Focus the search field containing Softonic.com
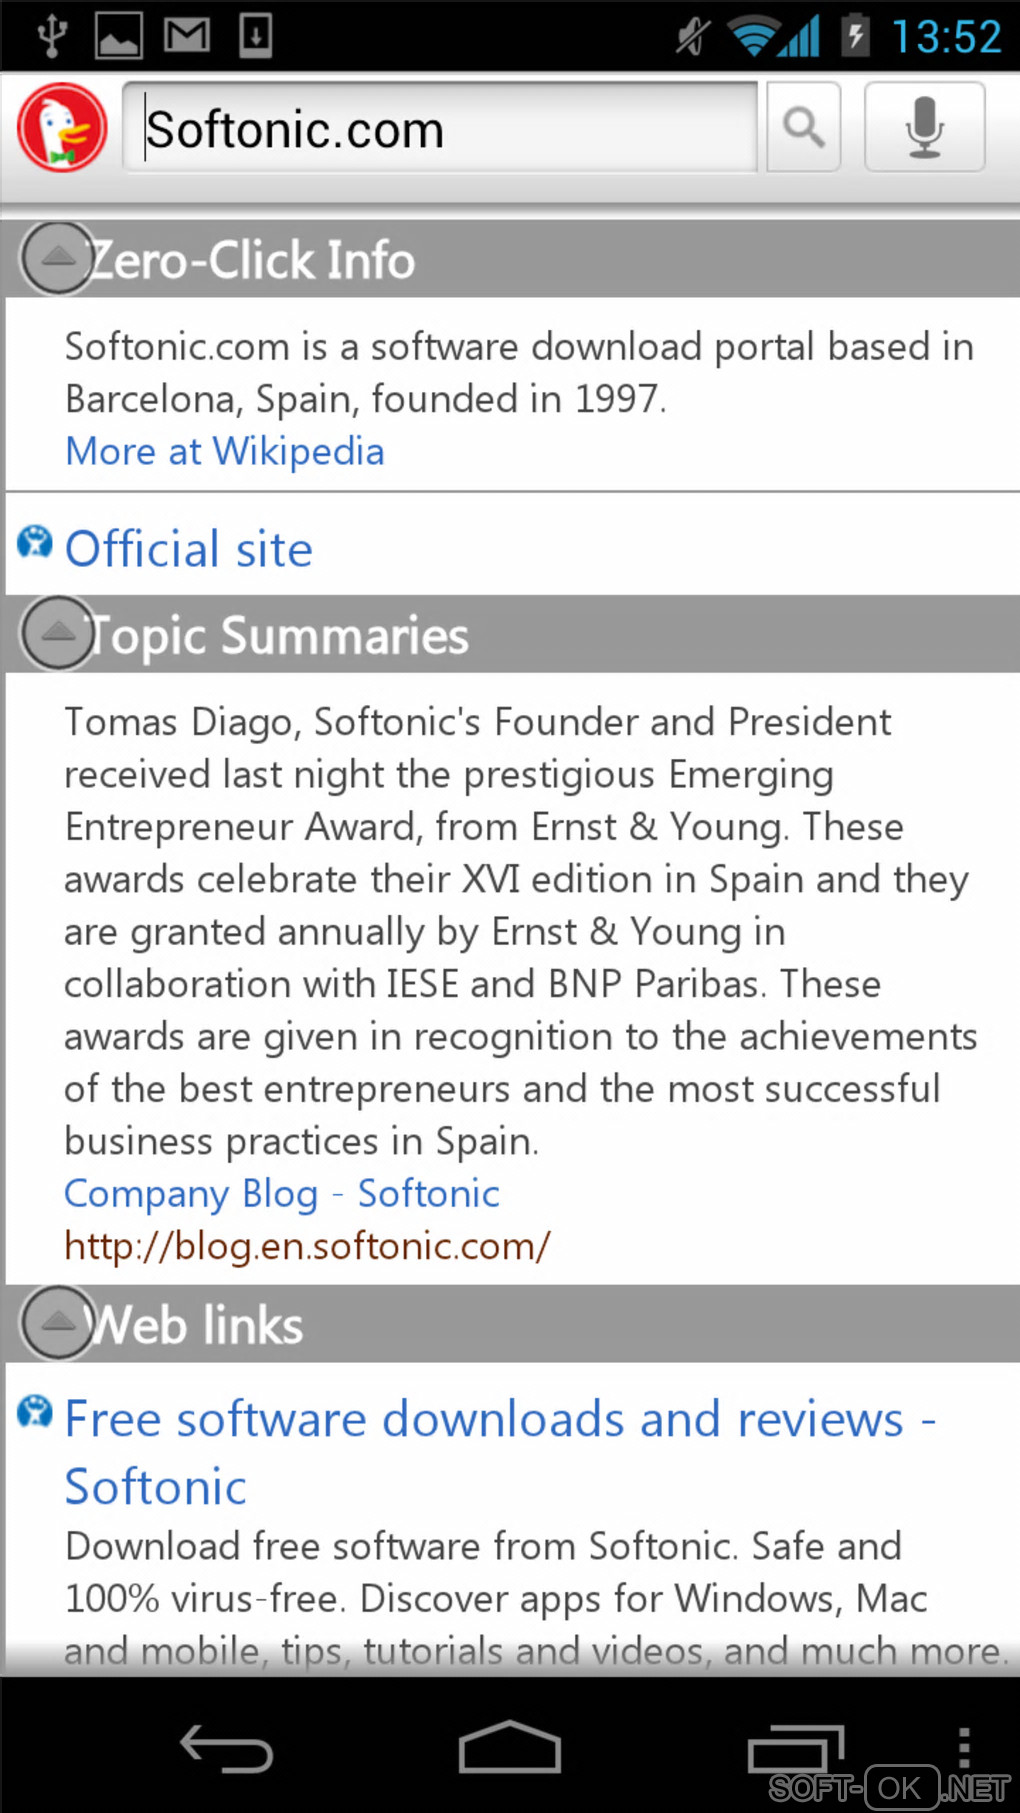Screen dimensions: 1020x1813 (440, 129)
